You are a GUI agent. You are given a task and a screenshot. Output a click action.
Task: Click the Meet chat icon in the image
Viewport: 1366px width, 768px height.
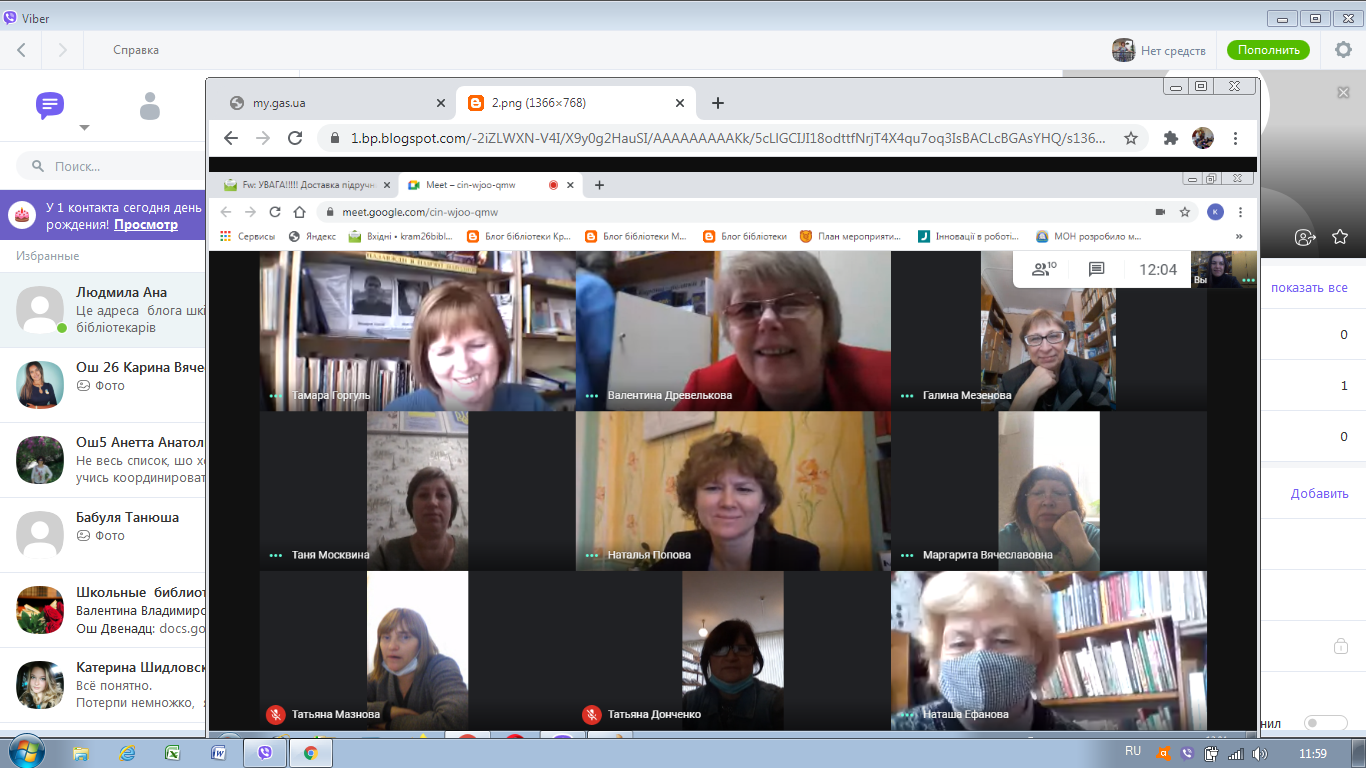tap(1096, 269)
